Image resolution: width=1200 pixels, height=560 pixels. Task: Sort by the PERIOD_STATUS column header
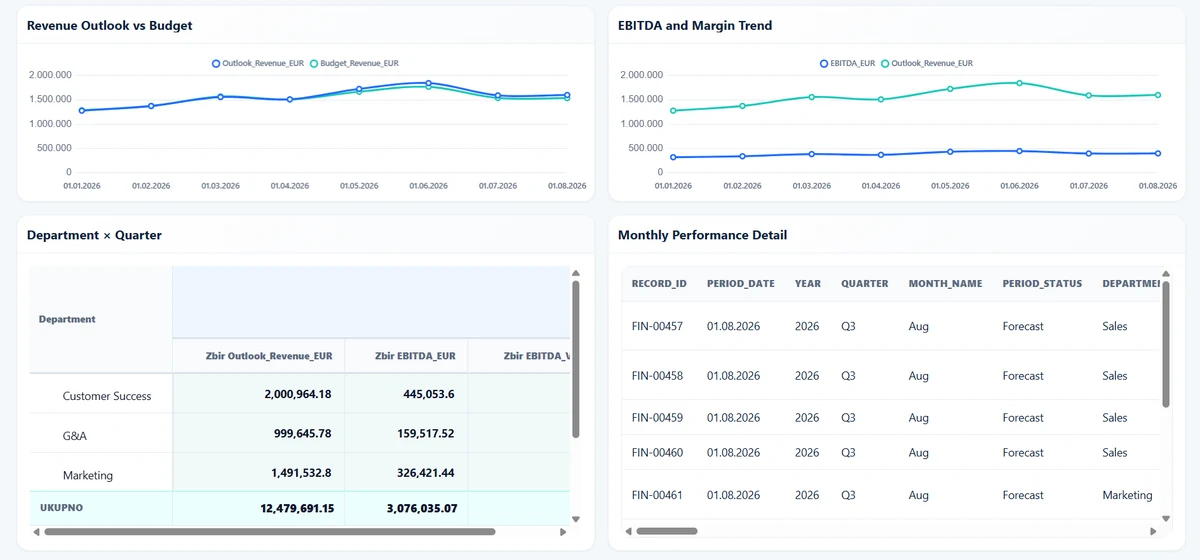[1043, 284]
